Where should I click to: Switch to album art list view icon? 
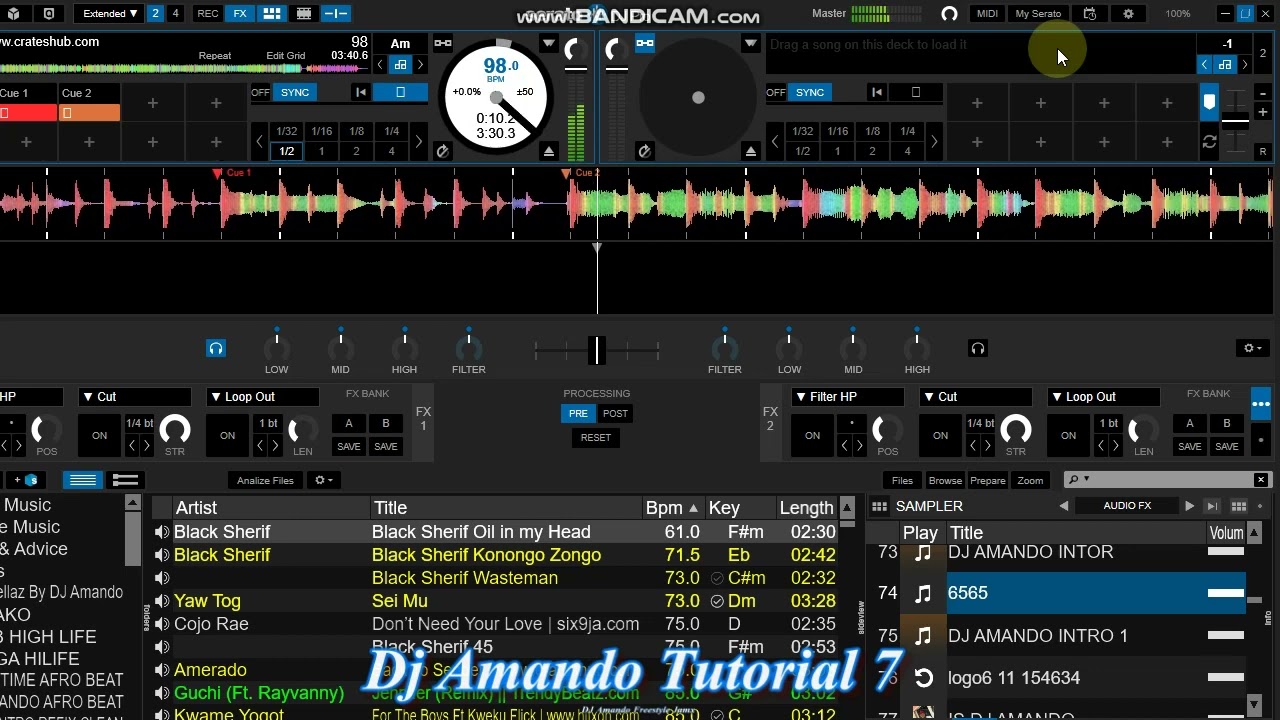pos(125,480)
